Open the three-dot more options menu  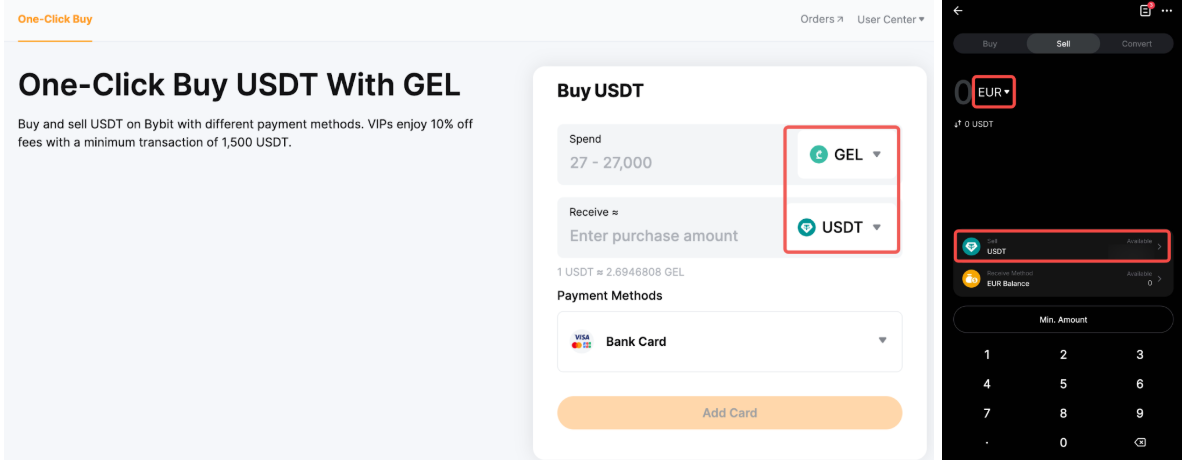[1167, 10]
